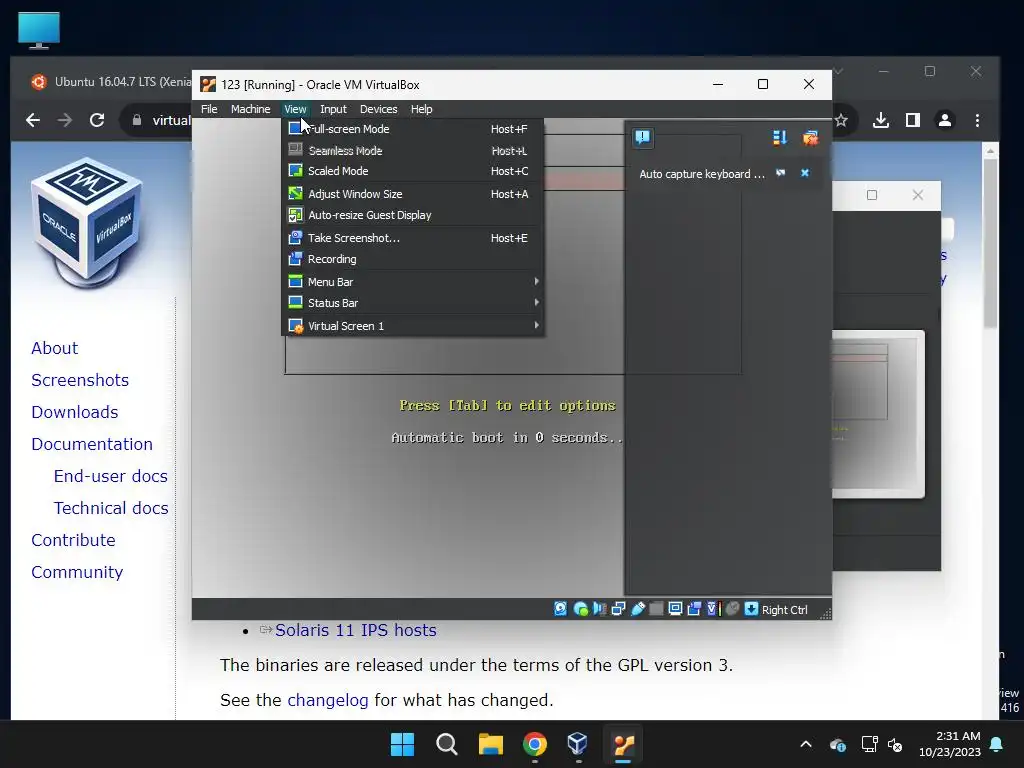Click the mouse integration status icon
Image resolution: width=1024 pixels, height=768 pixels.
(732, 609)
